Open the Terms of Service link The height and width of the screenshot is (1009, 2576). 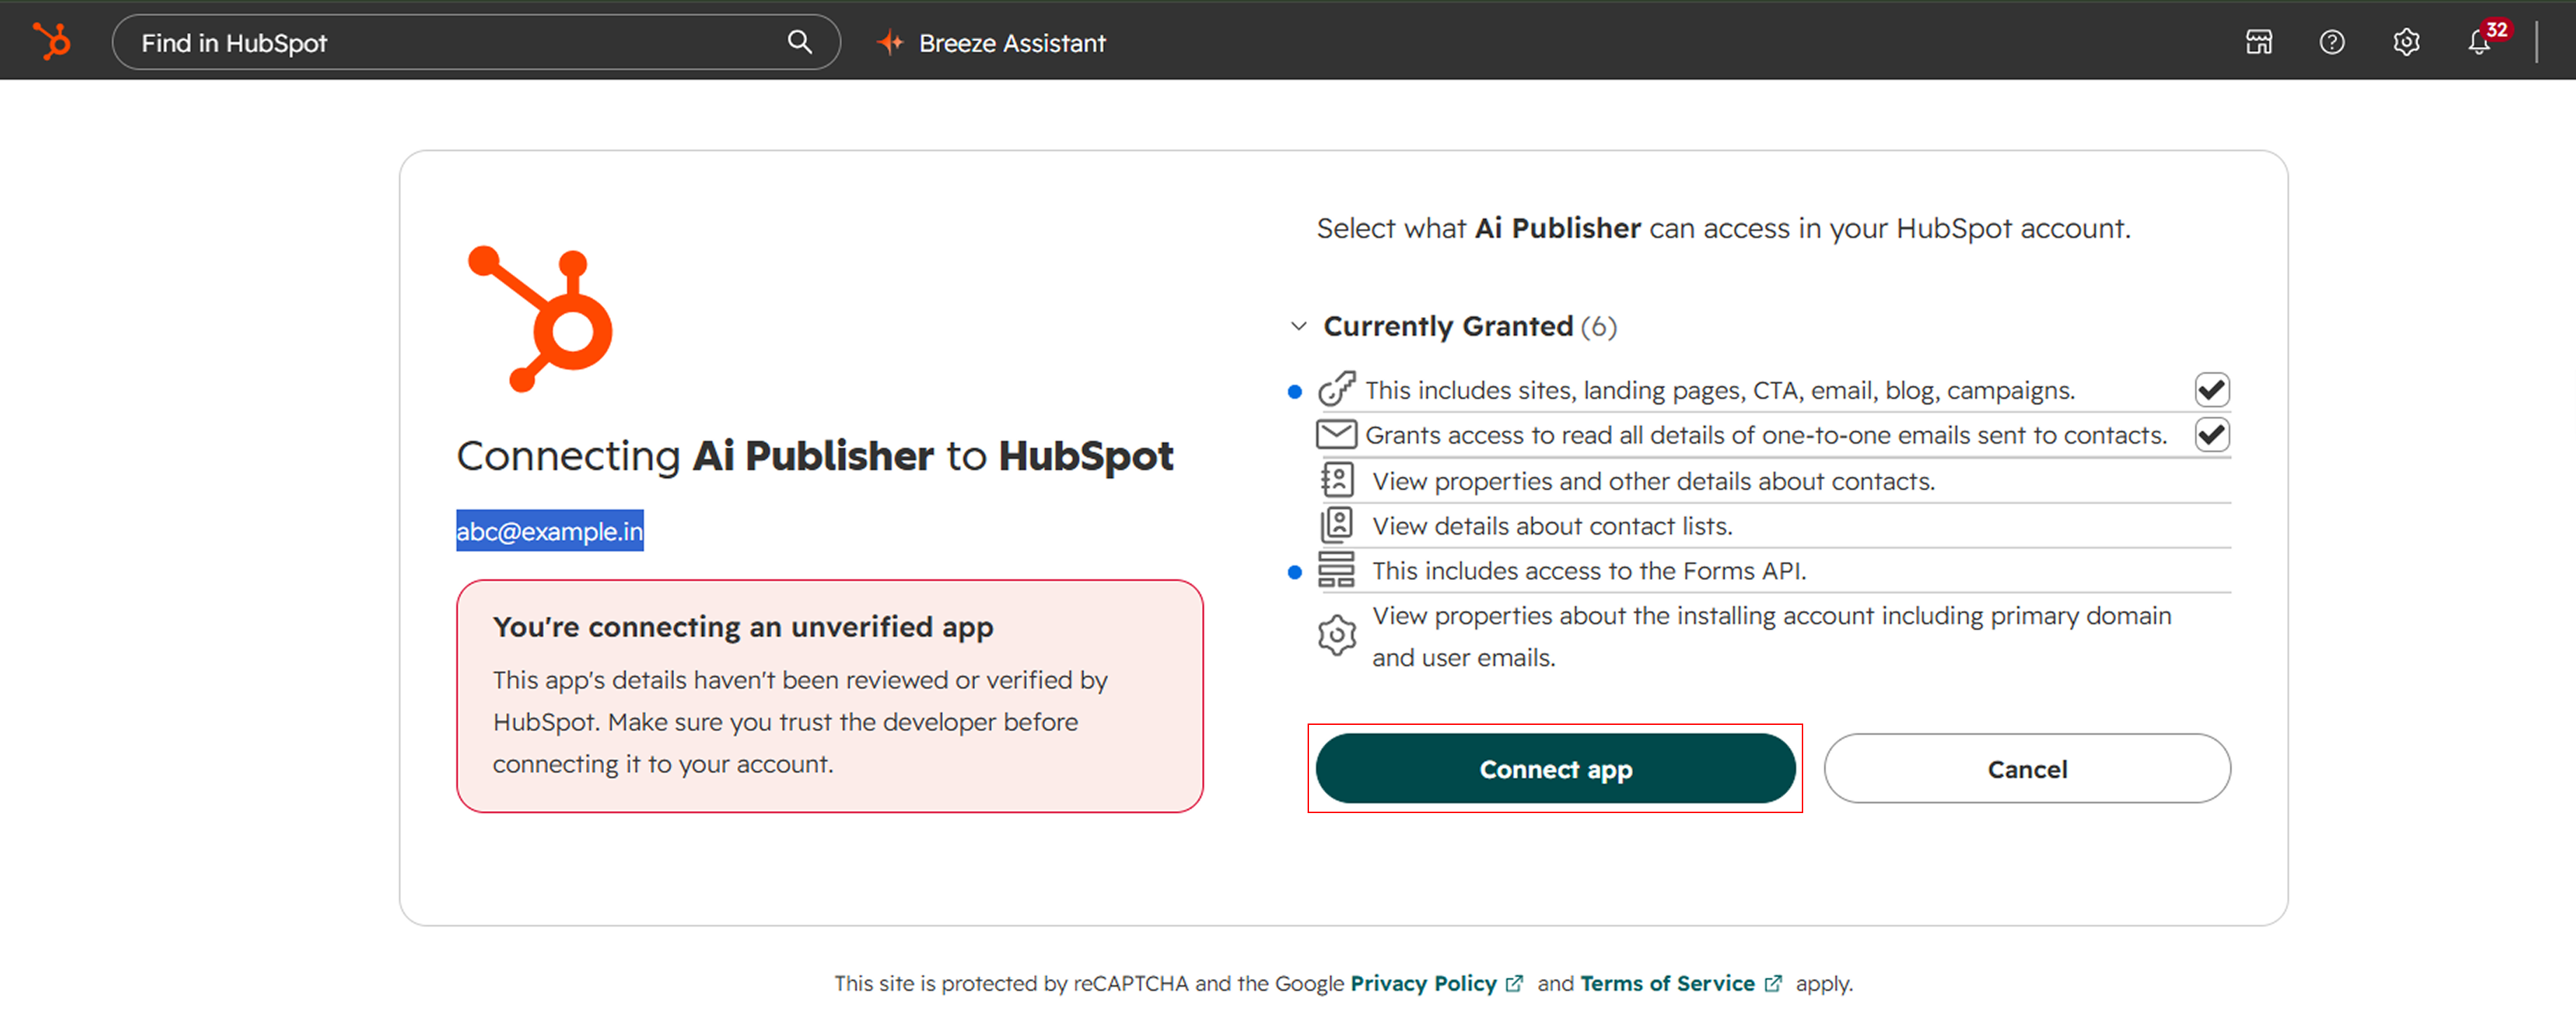1667,983
